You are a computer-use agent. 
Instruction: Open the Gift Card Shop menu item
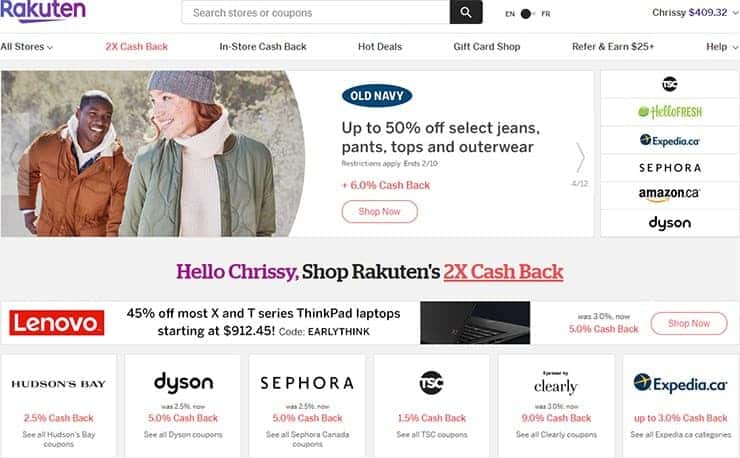click(x=487, y=47)
